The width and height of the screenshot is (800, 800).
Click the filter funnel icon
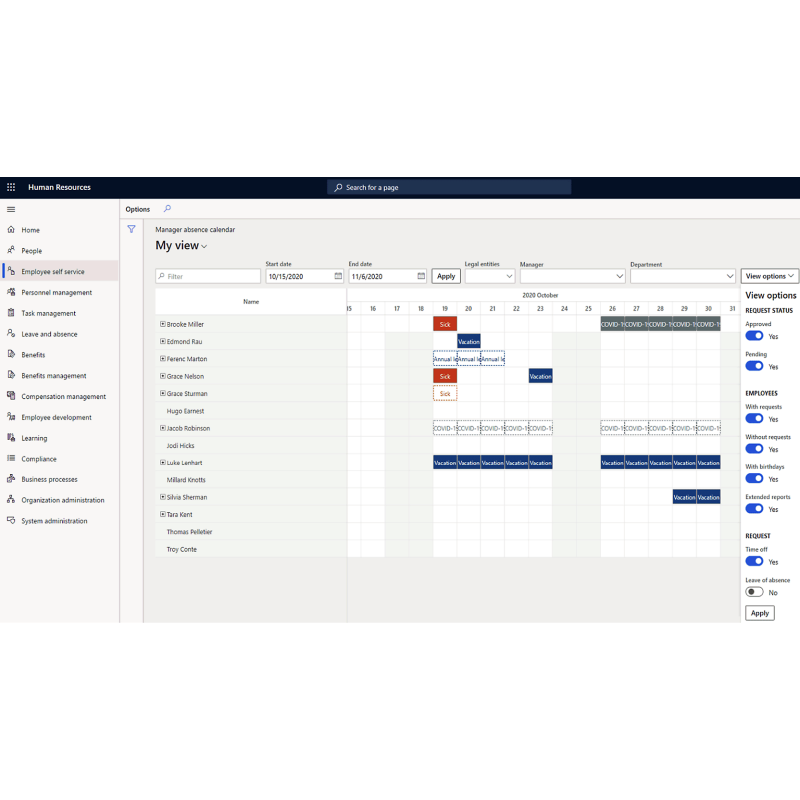pos(131,229)
